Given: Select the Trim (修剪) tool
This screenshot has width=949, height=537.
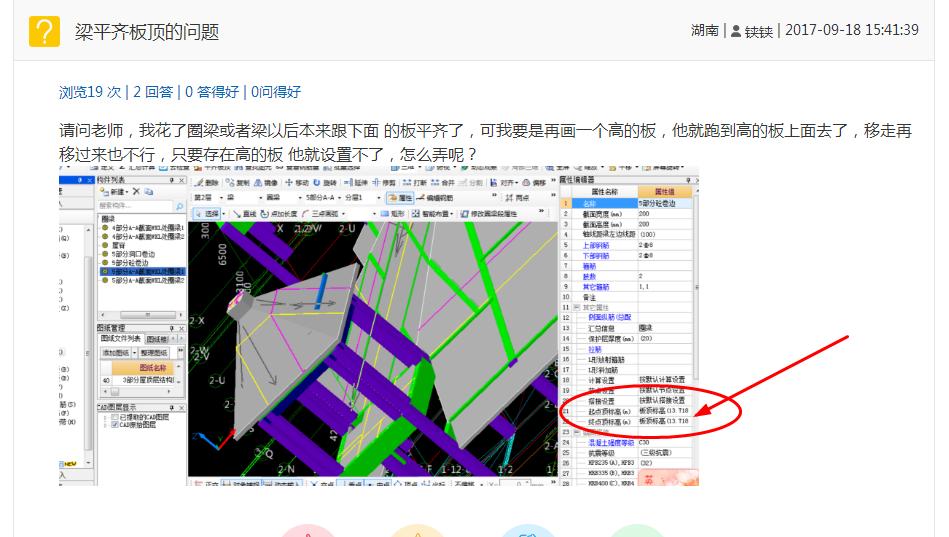Looking at the screenshot, I should (384, 182).
